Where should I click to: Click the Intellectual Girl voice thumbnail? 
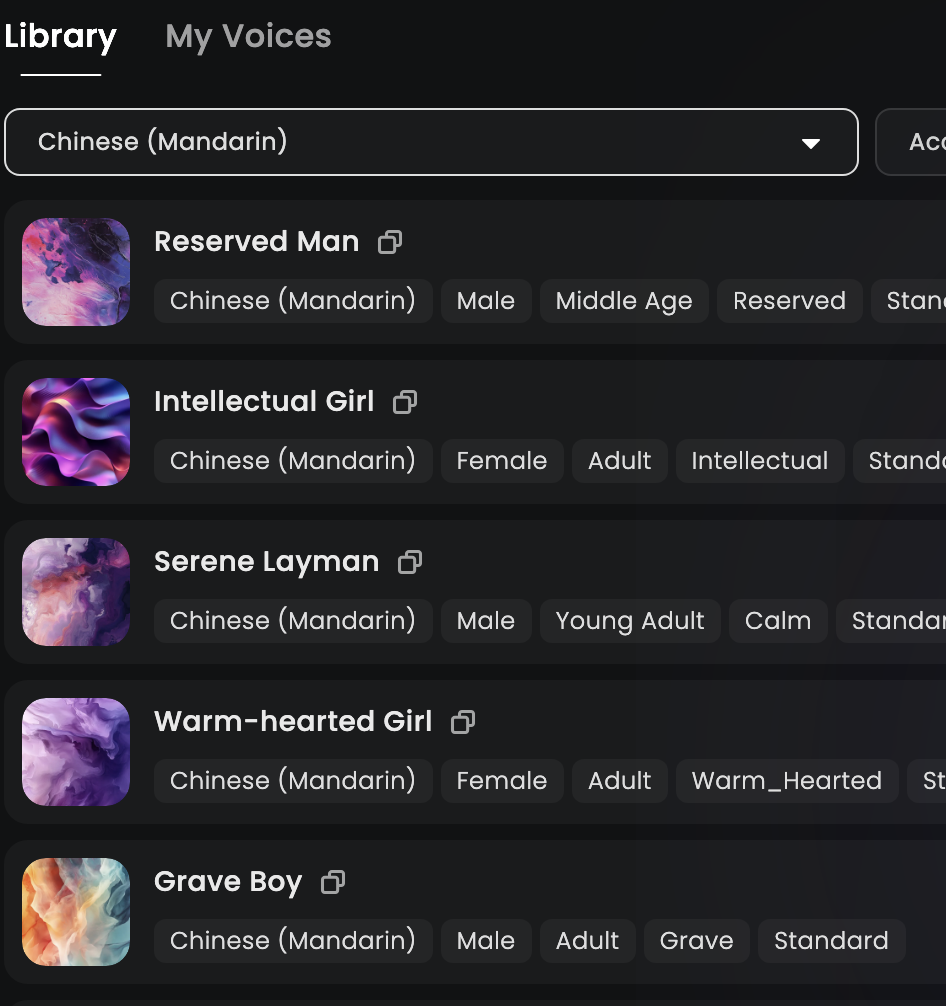(x=76, y=432)
